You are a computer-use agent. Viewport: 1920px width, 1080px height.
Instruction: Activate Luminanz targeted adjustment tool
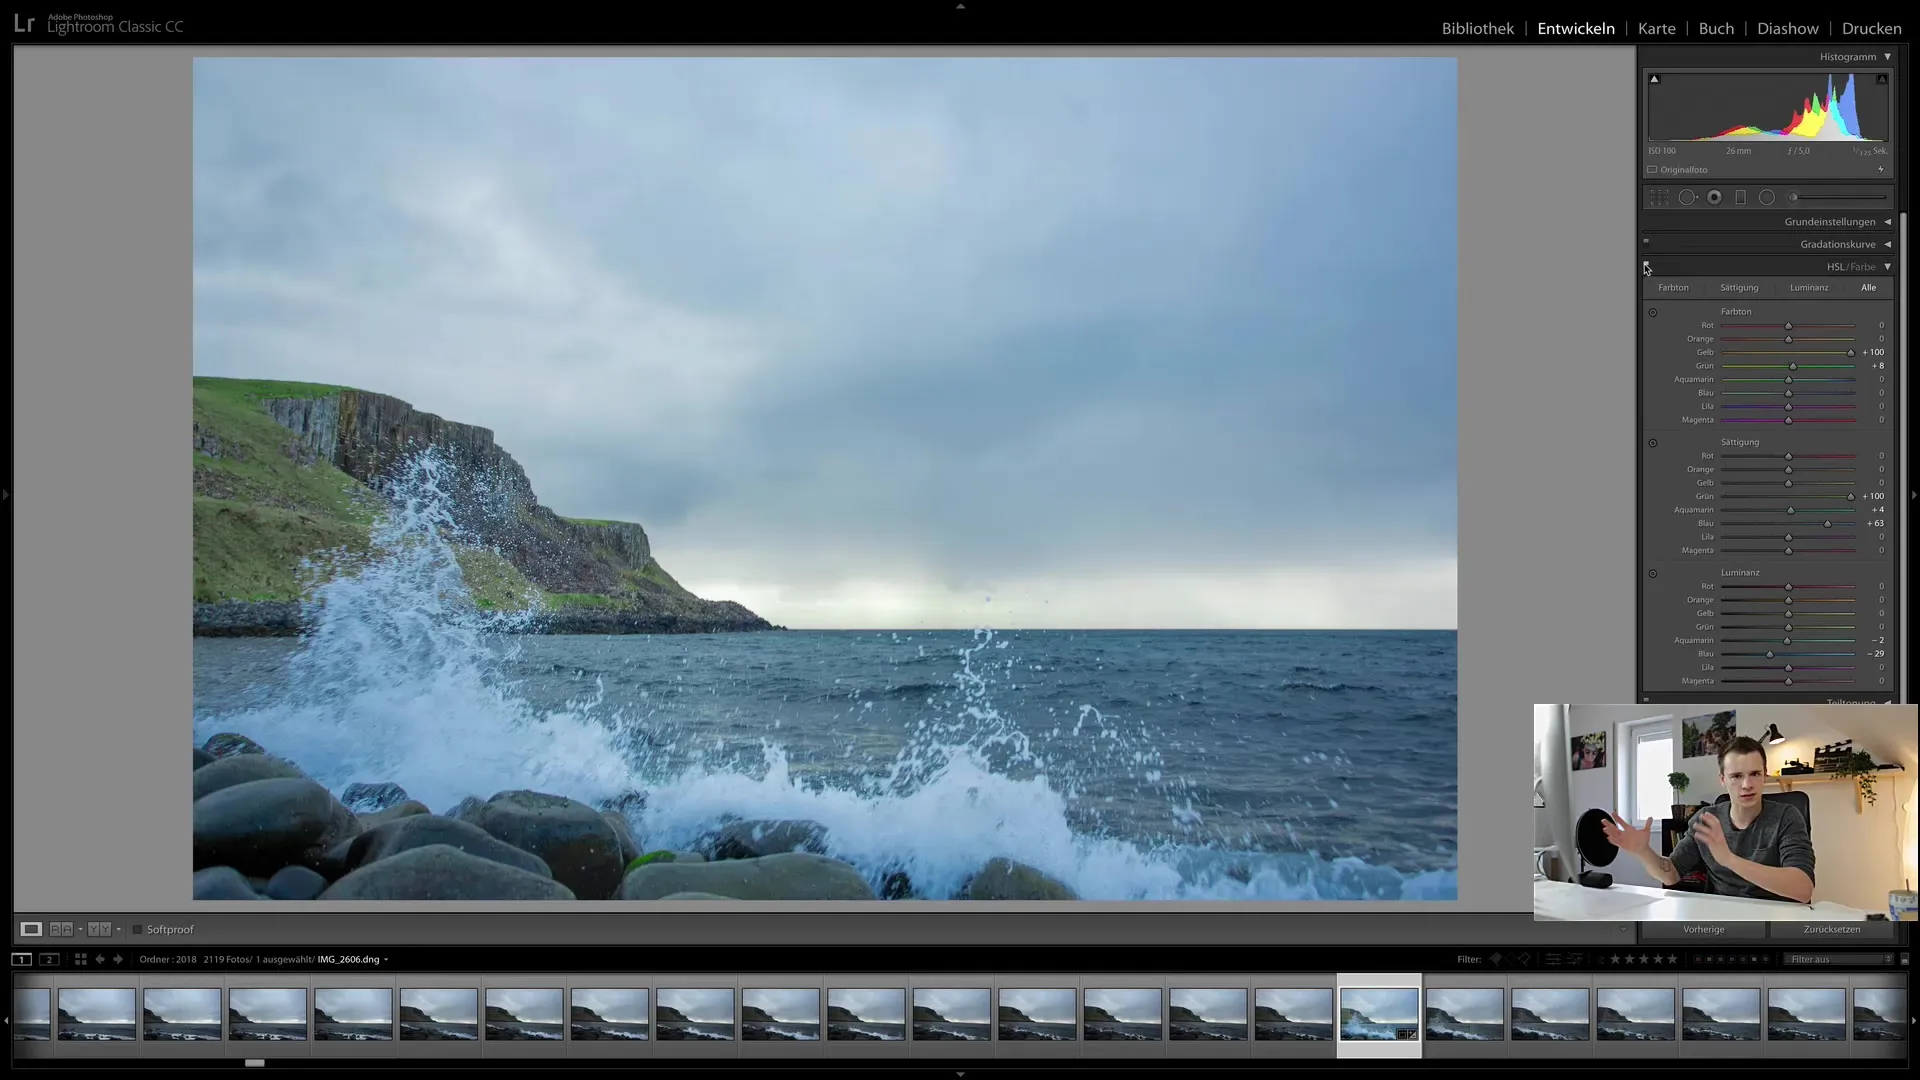click(x=1653, y=574)
